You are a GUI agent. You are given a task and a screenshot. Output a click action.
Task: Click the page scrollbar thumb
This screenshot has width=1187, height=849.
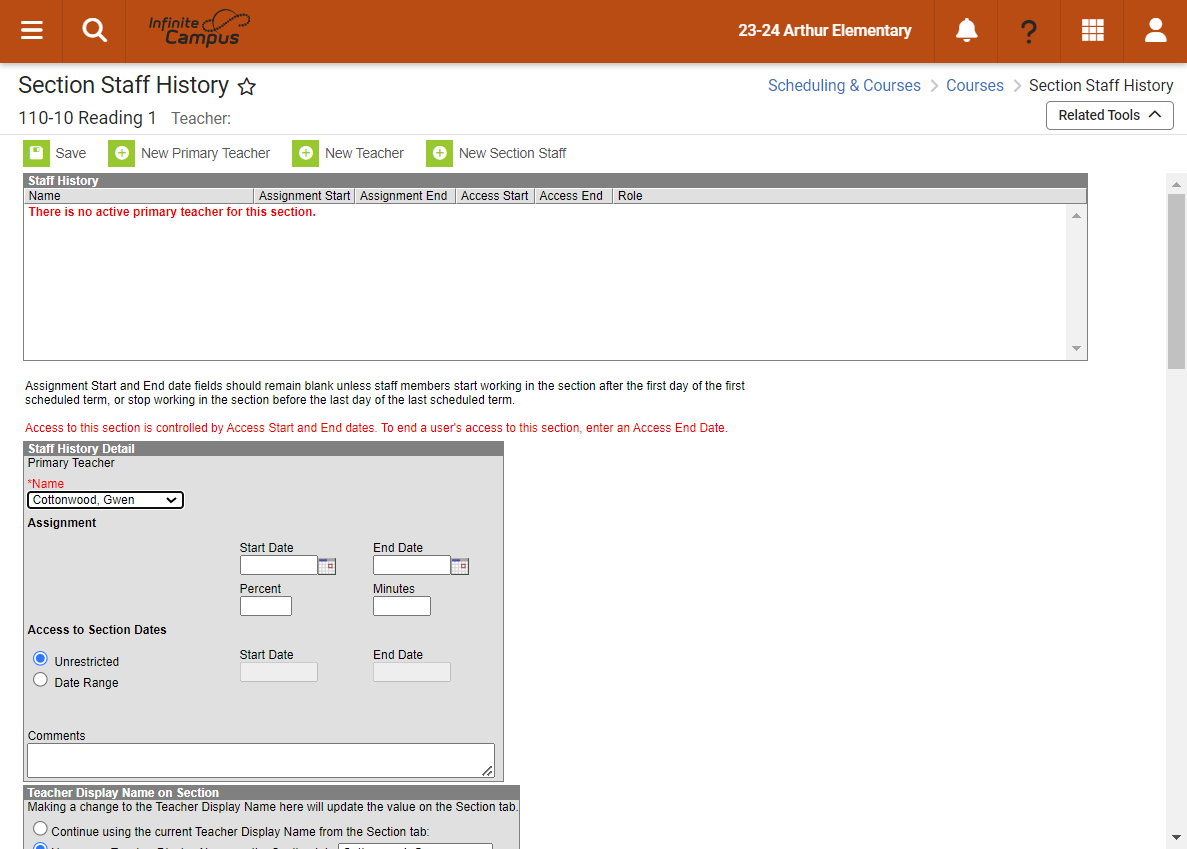pyautogui.click(x=1176, y=281)
